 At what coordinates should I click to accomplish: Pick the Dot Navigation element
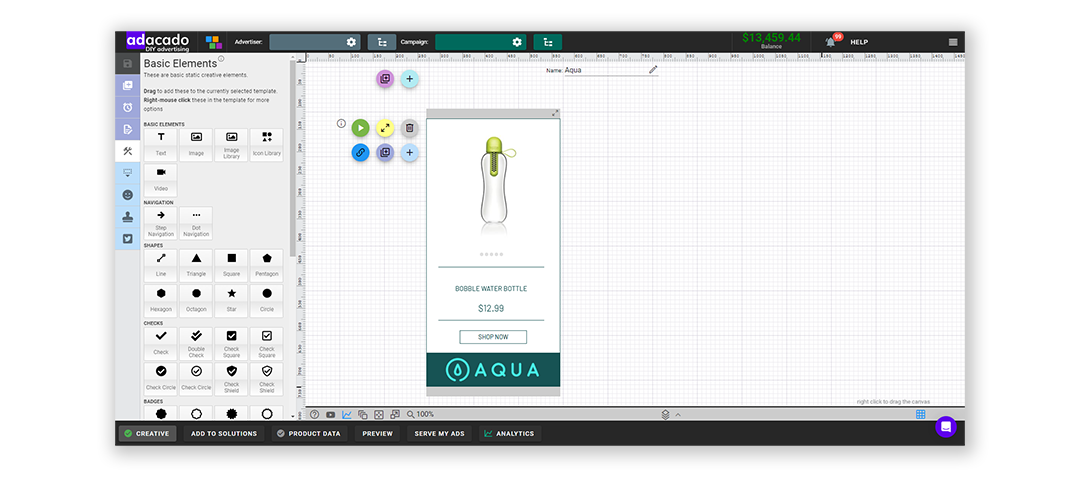point(196,222)
